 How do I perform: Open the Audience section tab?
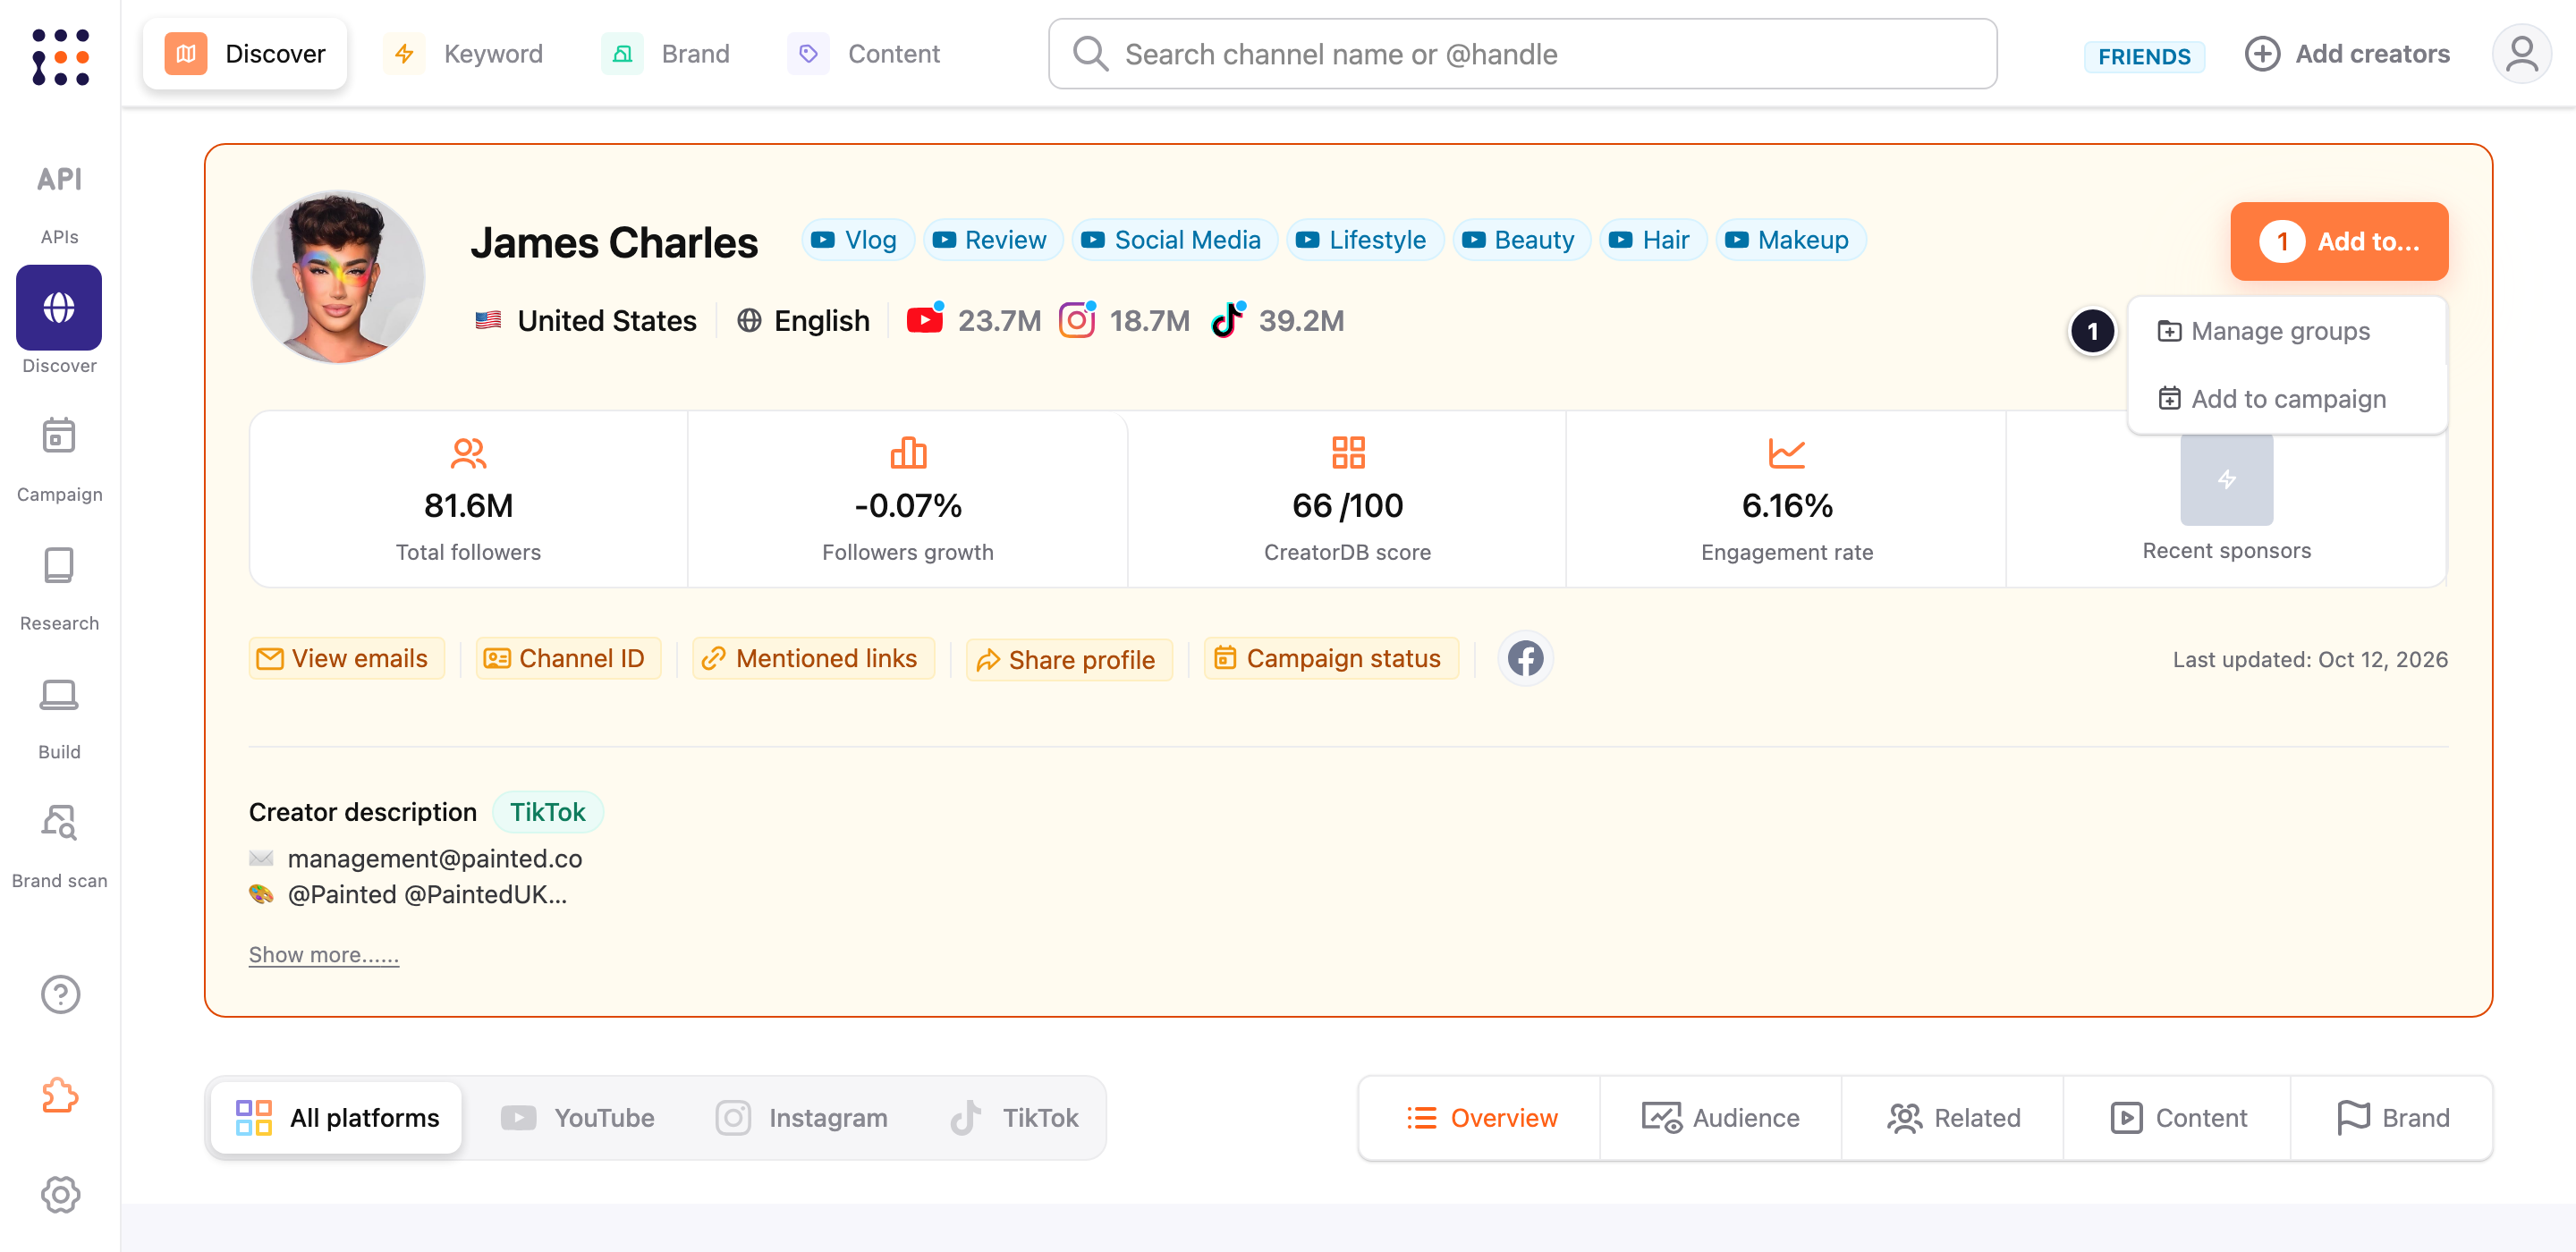click(x=1721, y=1118)
